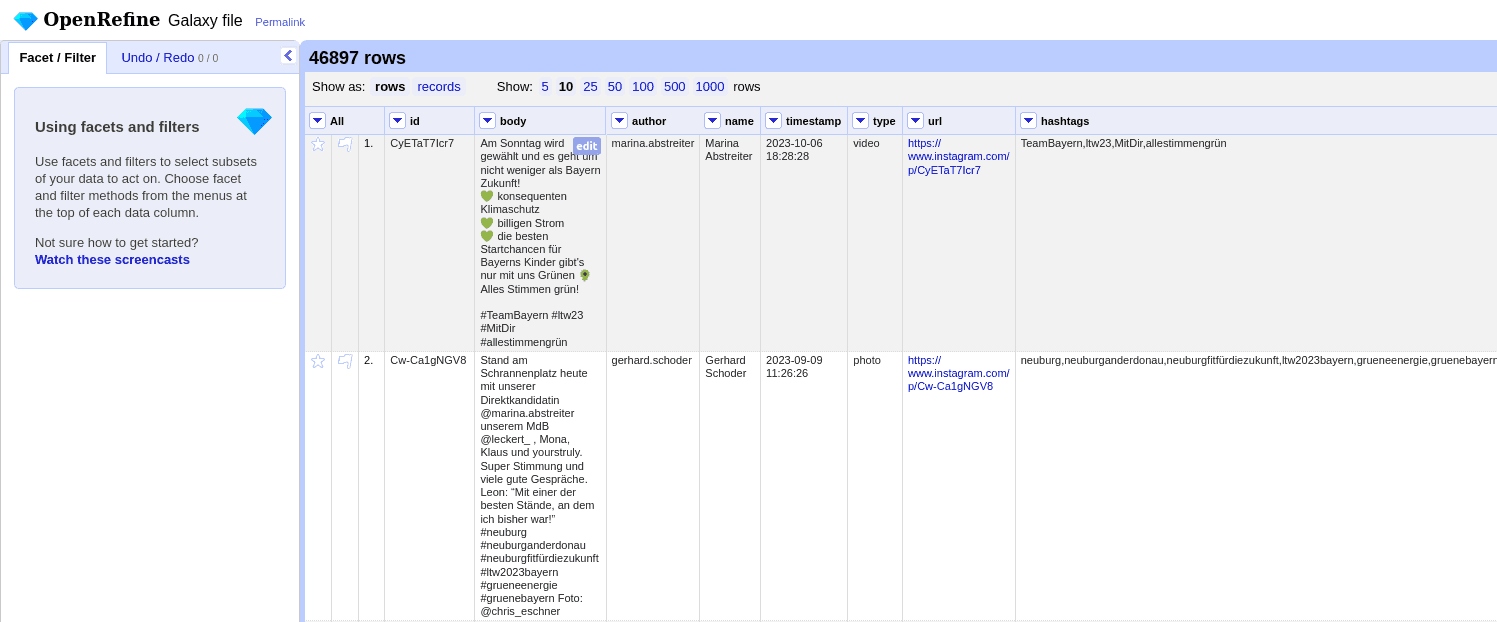The width and height of the screenshot is (1497, 622).
Task: Switch to the Undo / Redo tab
Action: (x=156, y=57)
